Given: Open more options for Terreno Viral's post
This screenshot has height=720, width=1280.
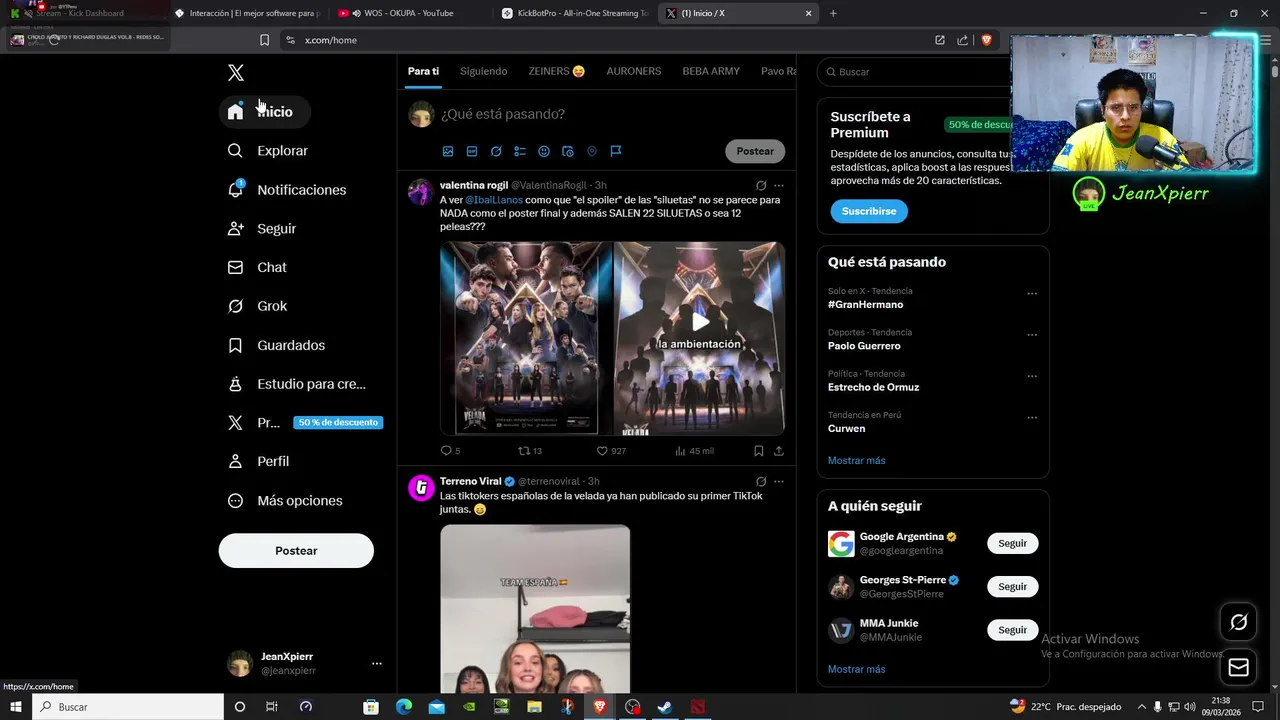Looking at the screenshot, I should 779,481.
